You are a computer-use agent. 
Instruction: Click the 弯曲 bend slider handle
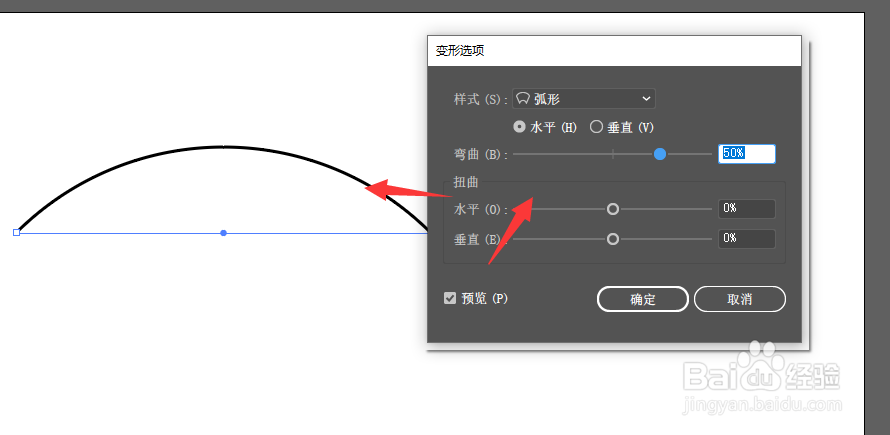pyautogui.click(x=660, y=154)
